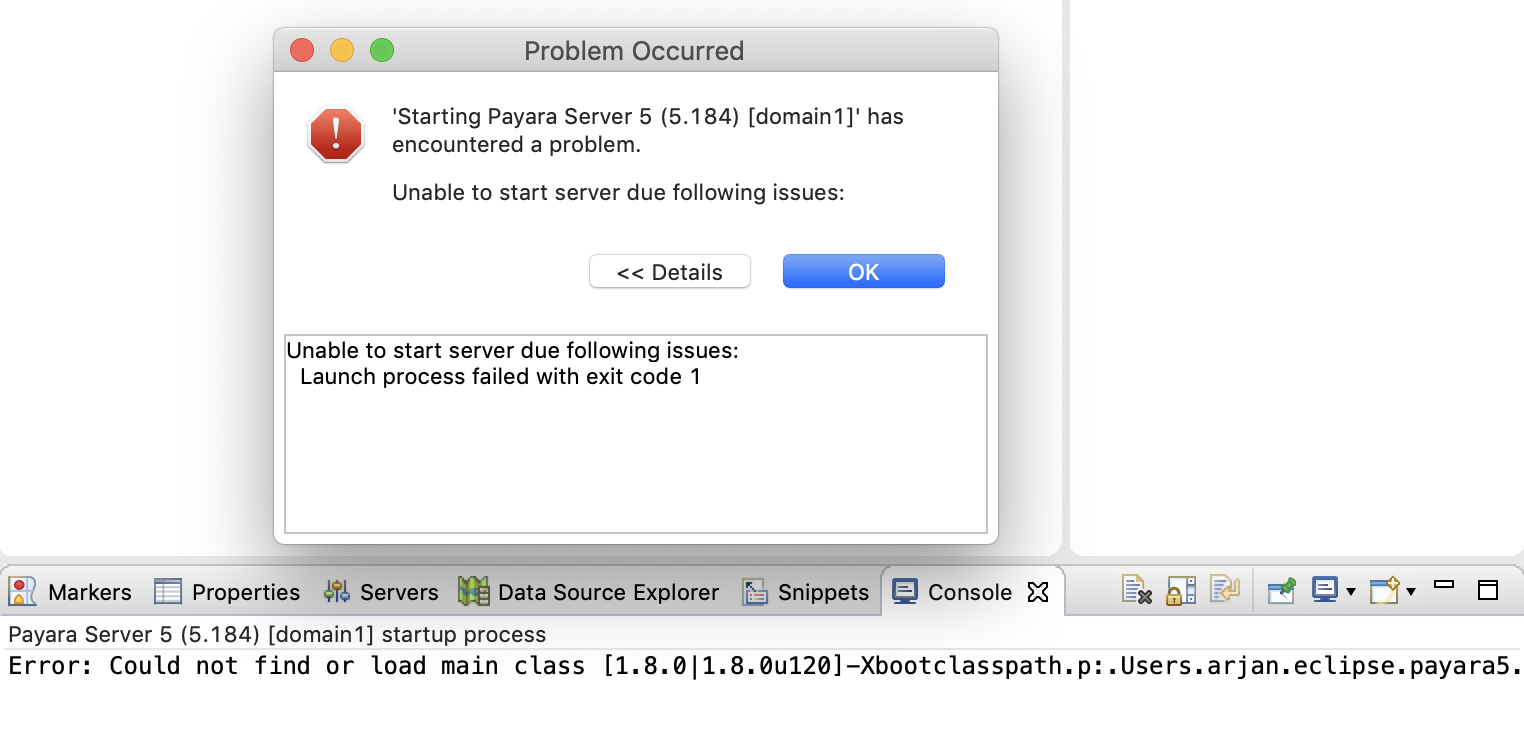
Task: Open the Properties tab
Action: click(x=227, y=592)
